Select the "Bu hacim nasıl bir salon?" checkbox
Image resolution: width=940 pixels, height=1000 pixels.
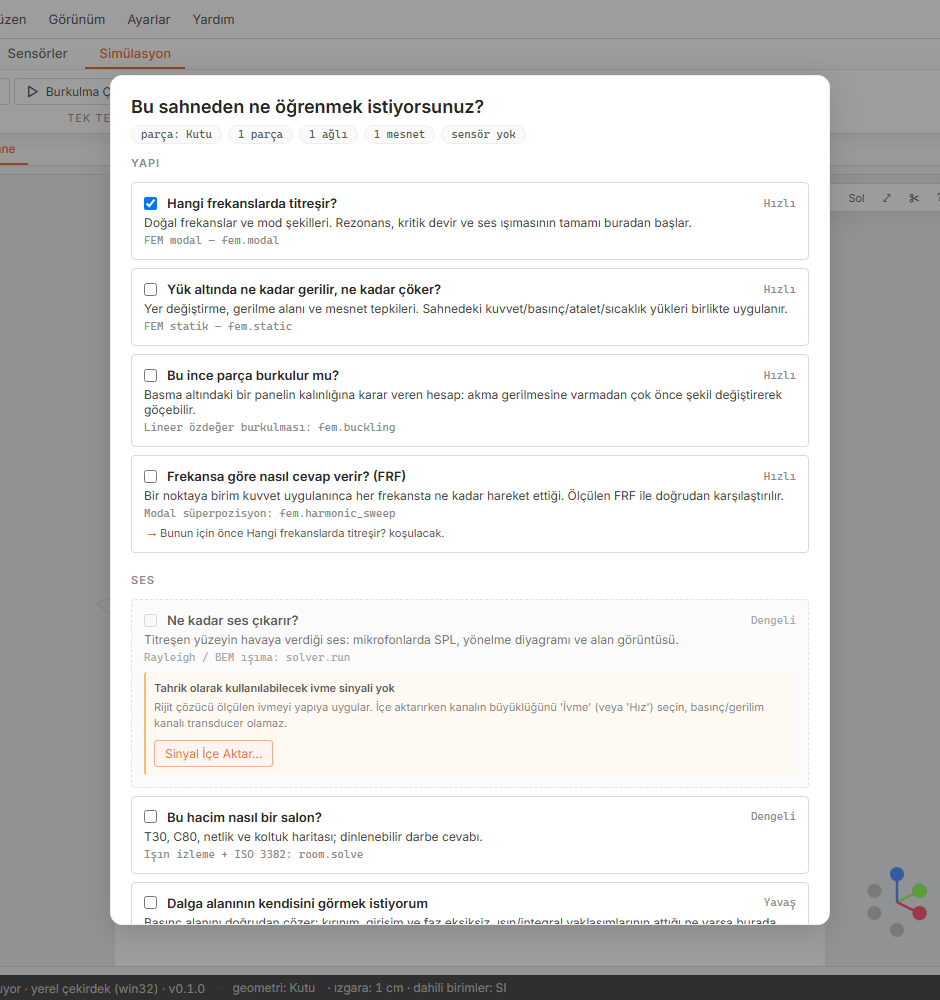point(151,817)
